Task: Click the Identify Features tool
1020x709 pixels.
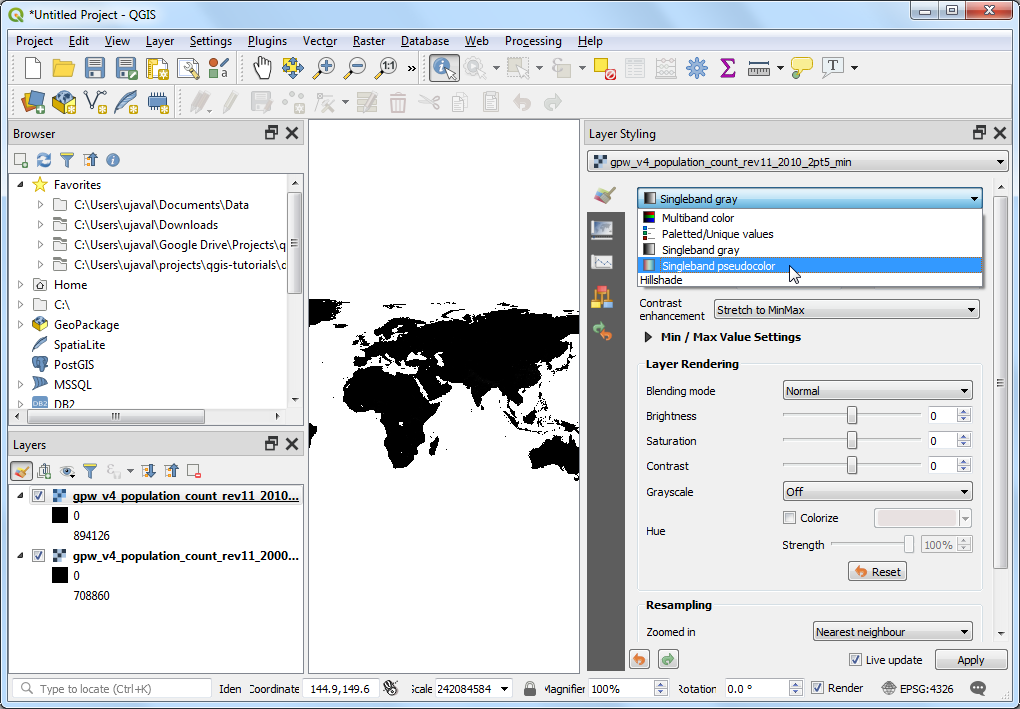Action: [x=444, y=68]
